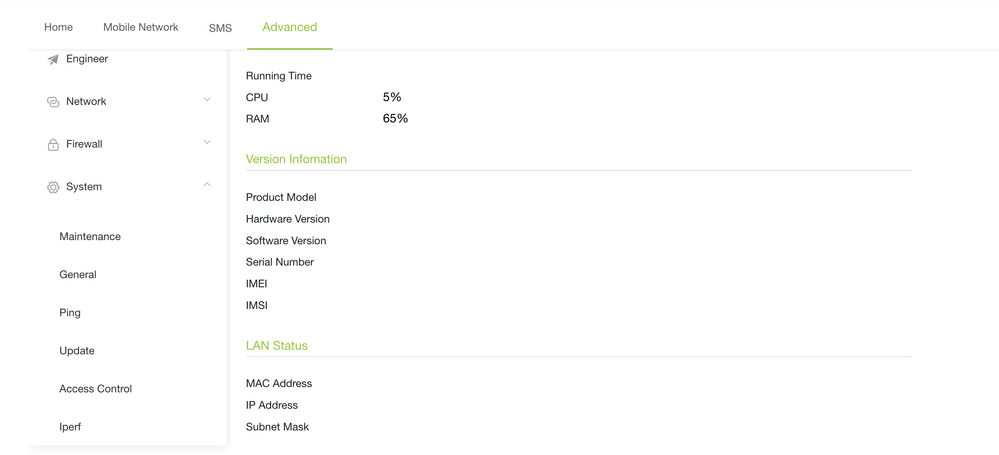Click the Engineer paper plane icon
Image resolution: width=999 pixels, height=455 pixels.
[53, 60]
